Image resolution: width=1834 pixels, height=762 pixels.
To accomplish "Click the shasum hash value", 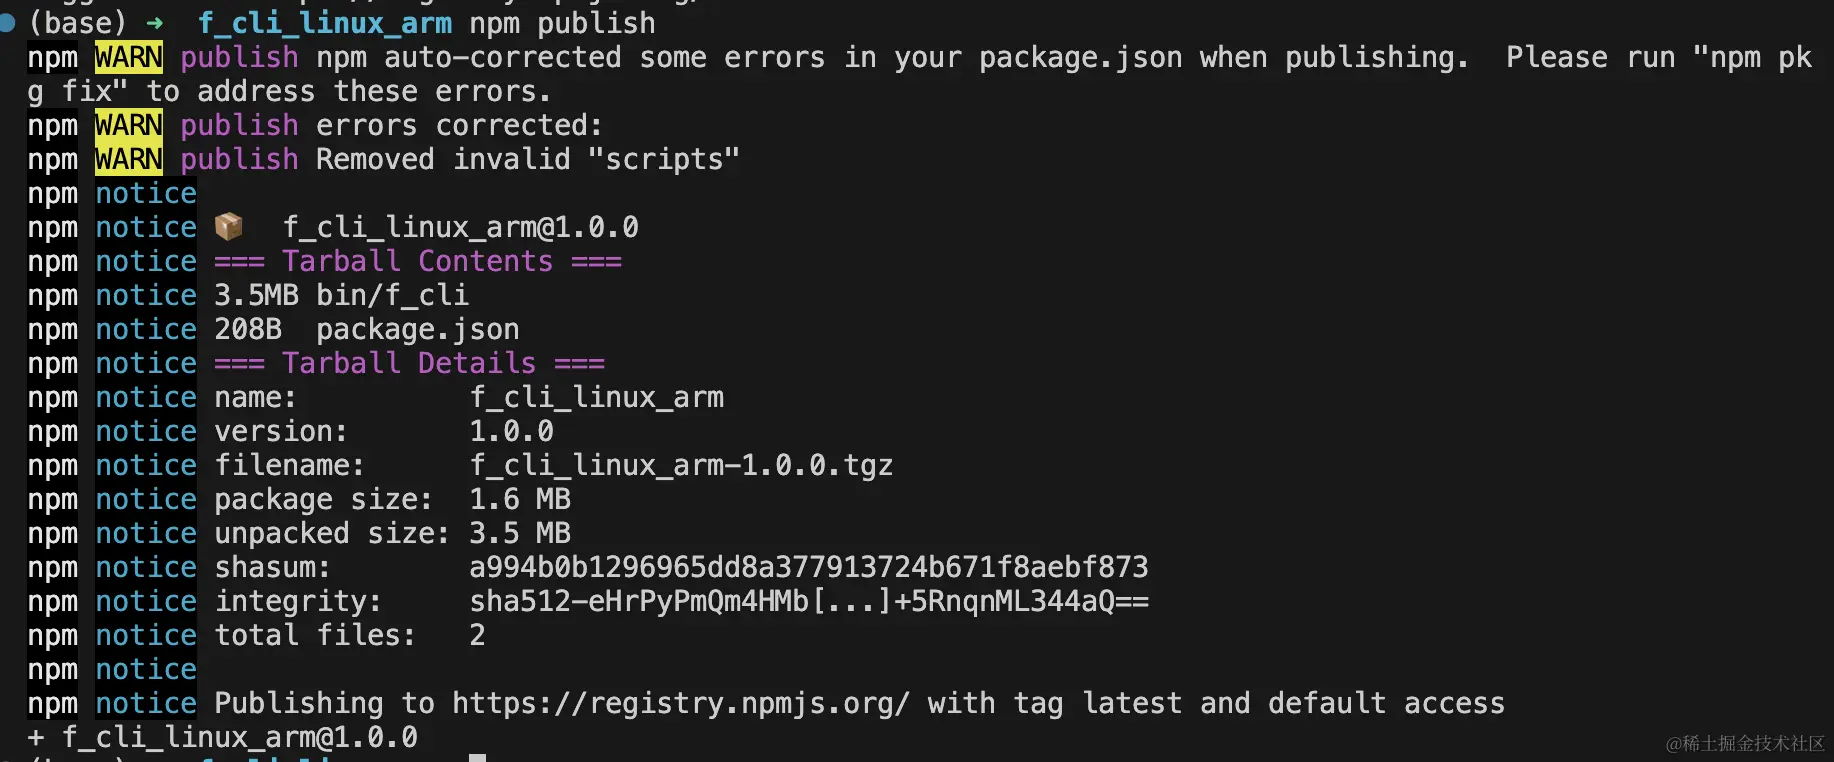I will point(809,567).
